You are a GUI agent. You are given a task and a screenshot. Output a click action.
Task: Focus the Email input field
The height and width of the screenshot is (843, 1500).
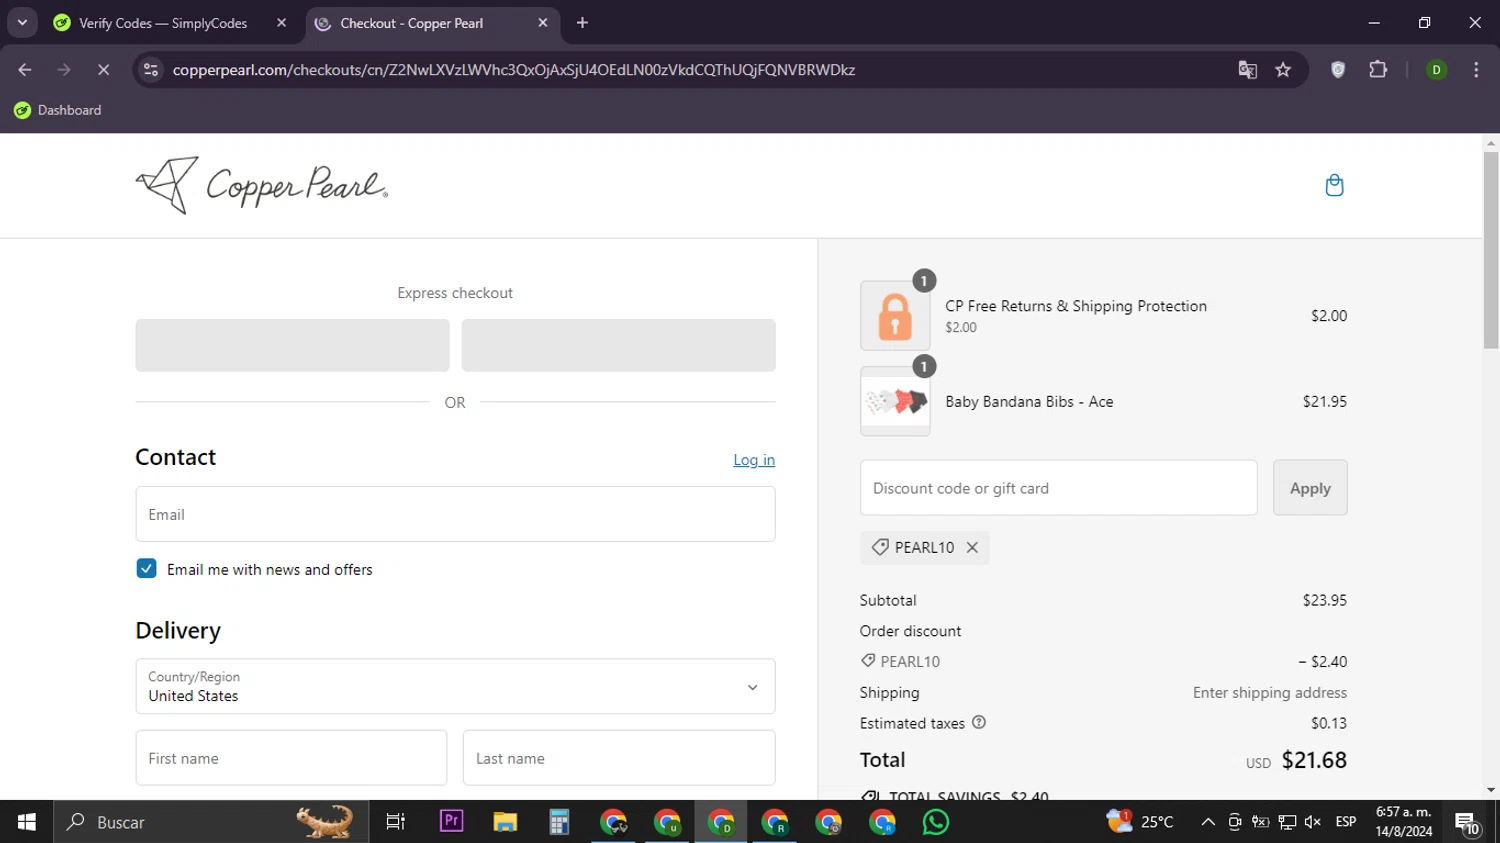455,514
